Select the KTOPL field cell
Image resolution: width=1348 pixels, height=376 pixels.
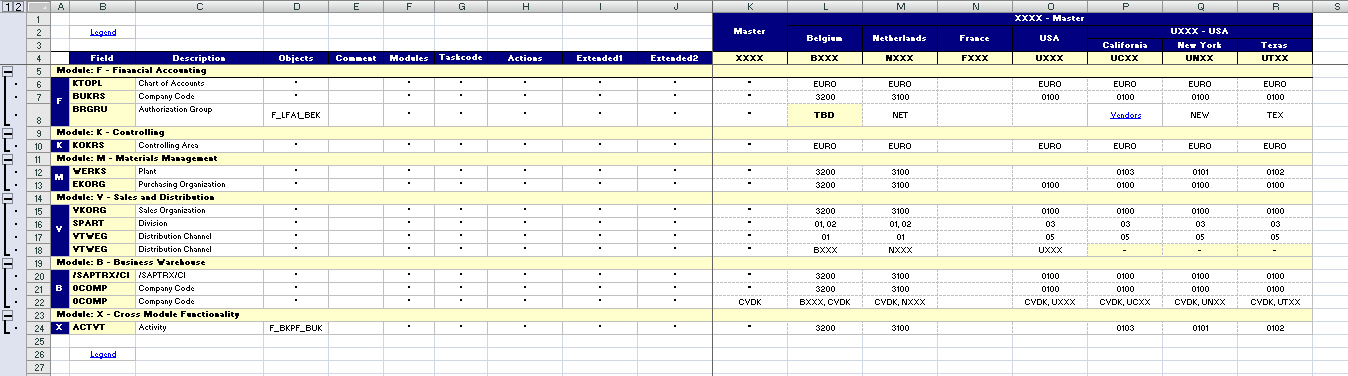[x=103, y=84]
